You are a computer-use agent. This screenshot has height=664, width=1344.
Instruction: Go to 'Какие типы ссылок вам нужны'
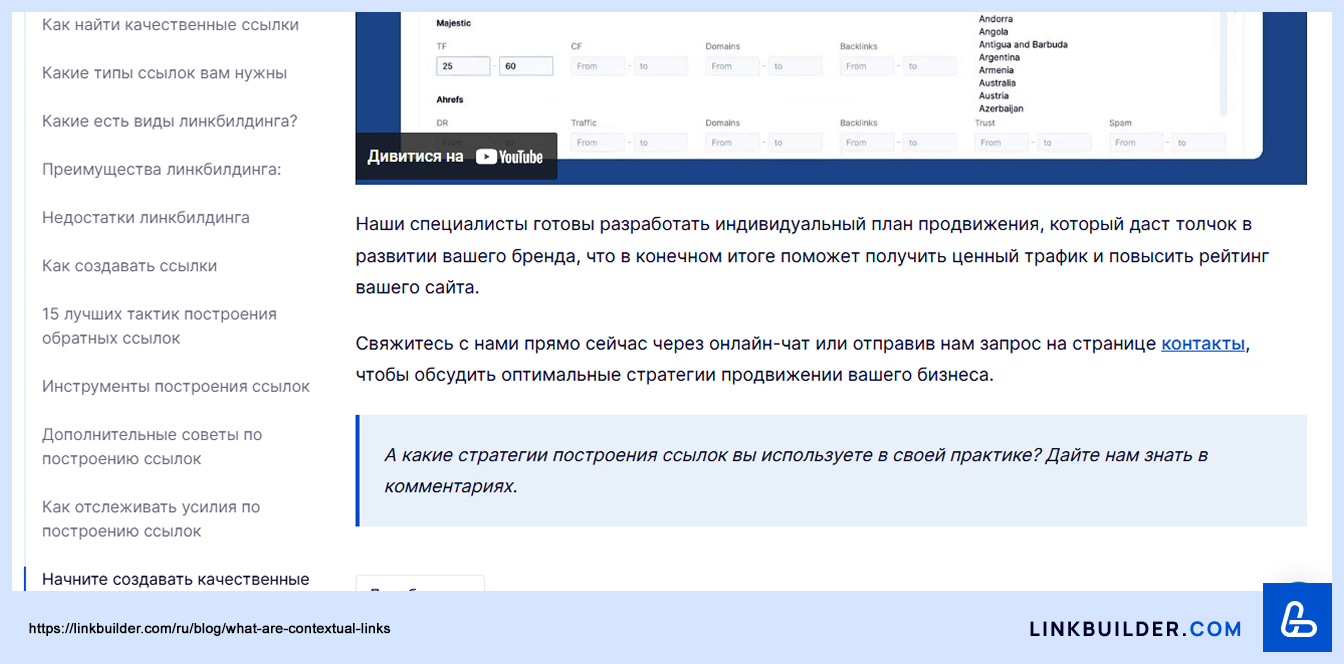pos(164,73)
